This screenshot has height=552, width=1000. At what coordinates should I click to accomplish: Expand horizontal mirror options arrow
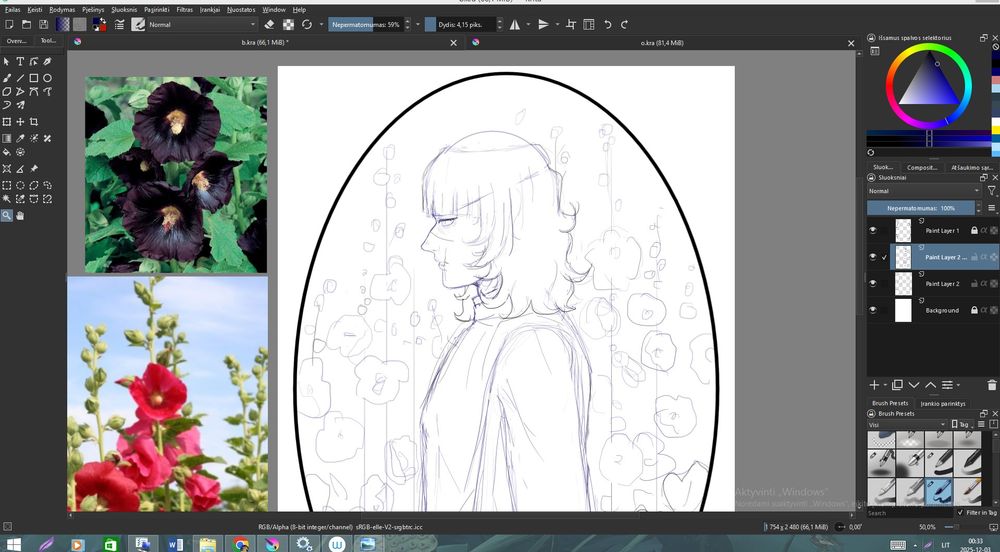(528, 24)
